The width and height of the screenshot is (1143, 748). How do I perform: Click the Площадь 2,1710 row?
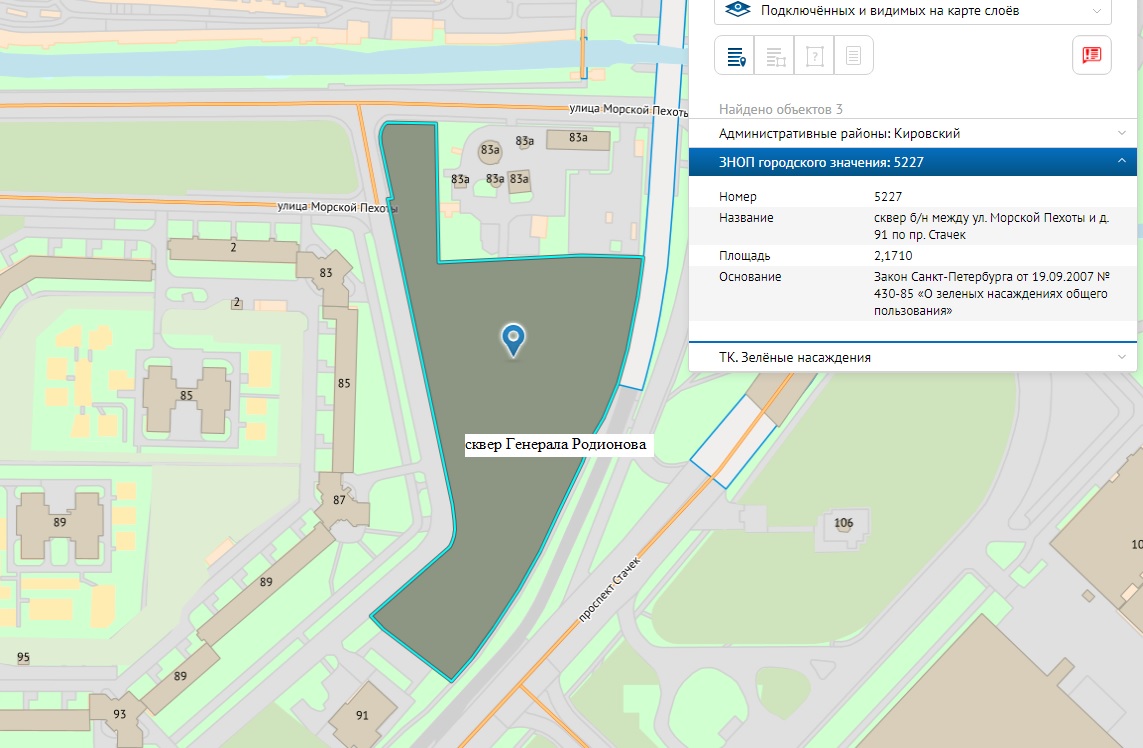(912, 256)
